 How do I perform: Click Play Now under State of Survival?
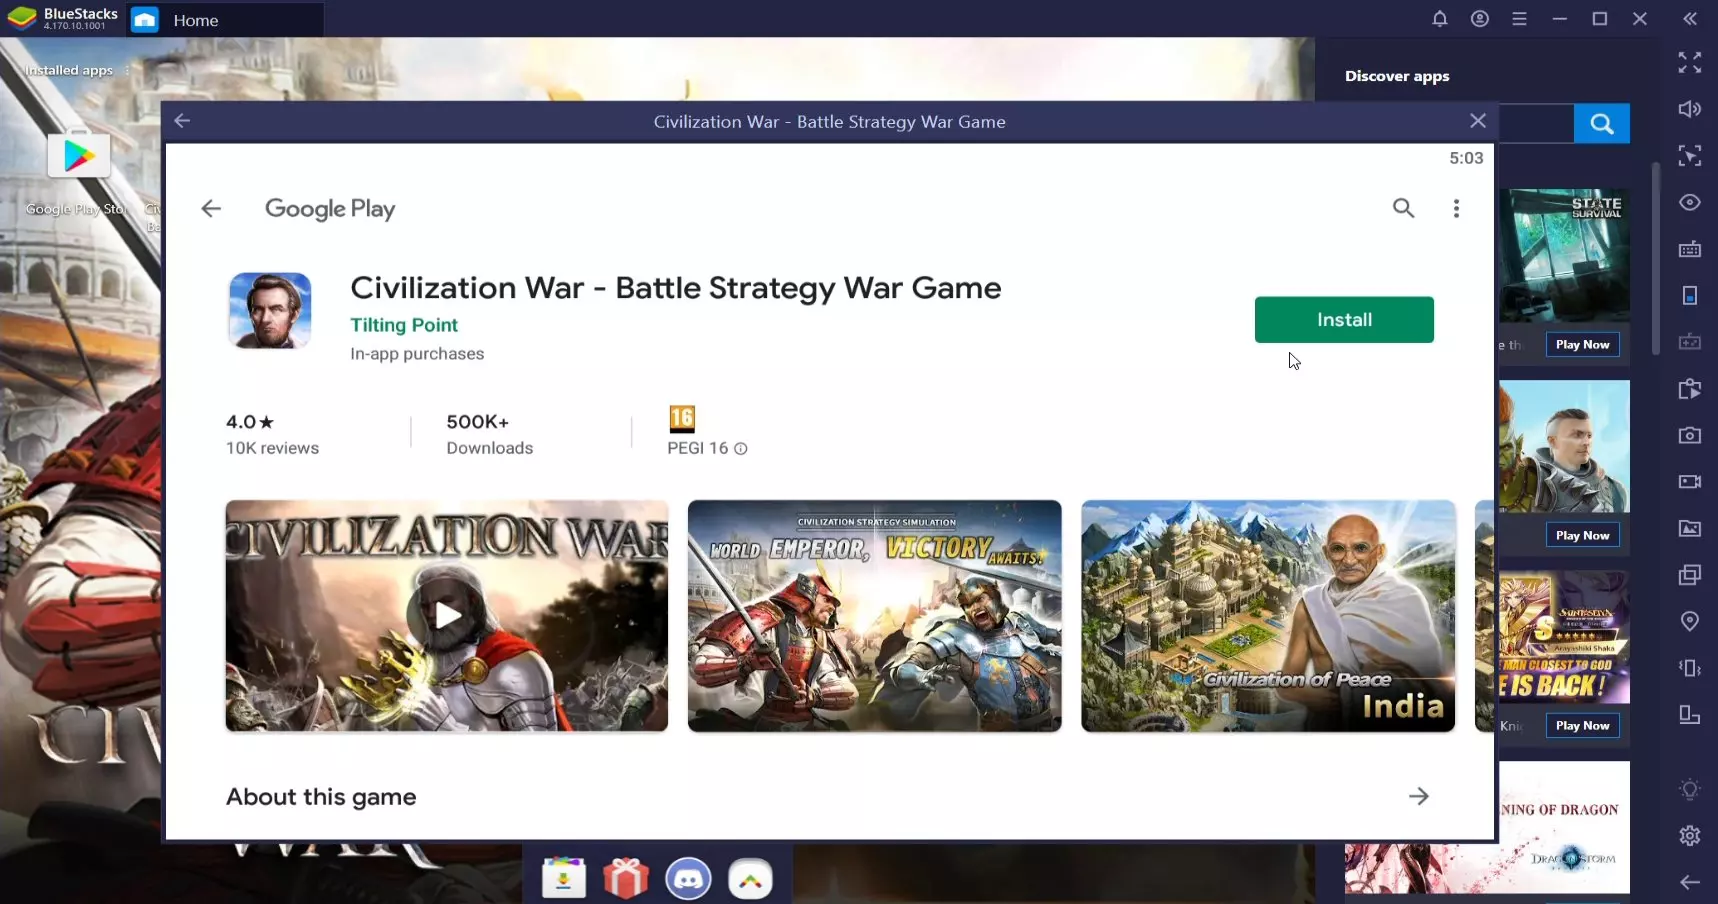(1581, 345)
